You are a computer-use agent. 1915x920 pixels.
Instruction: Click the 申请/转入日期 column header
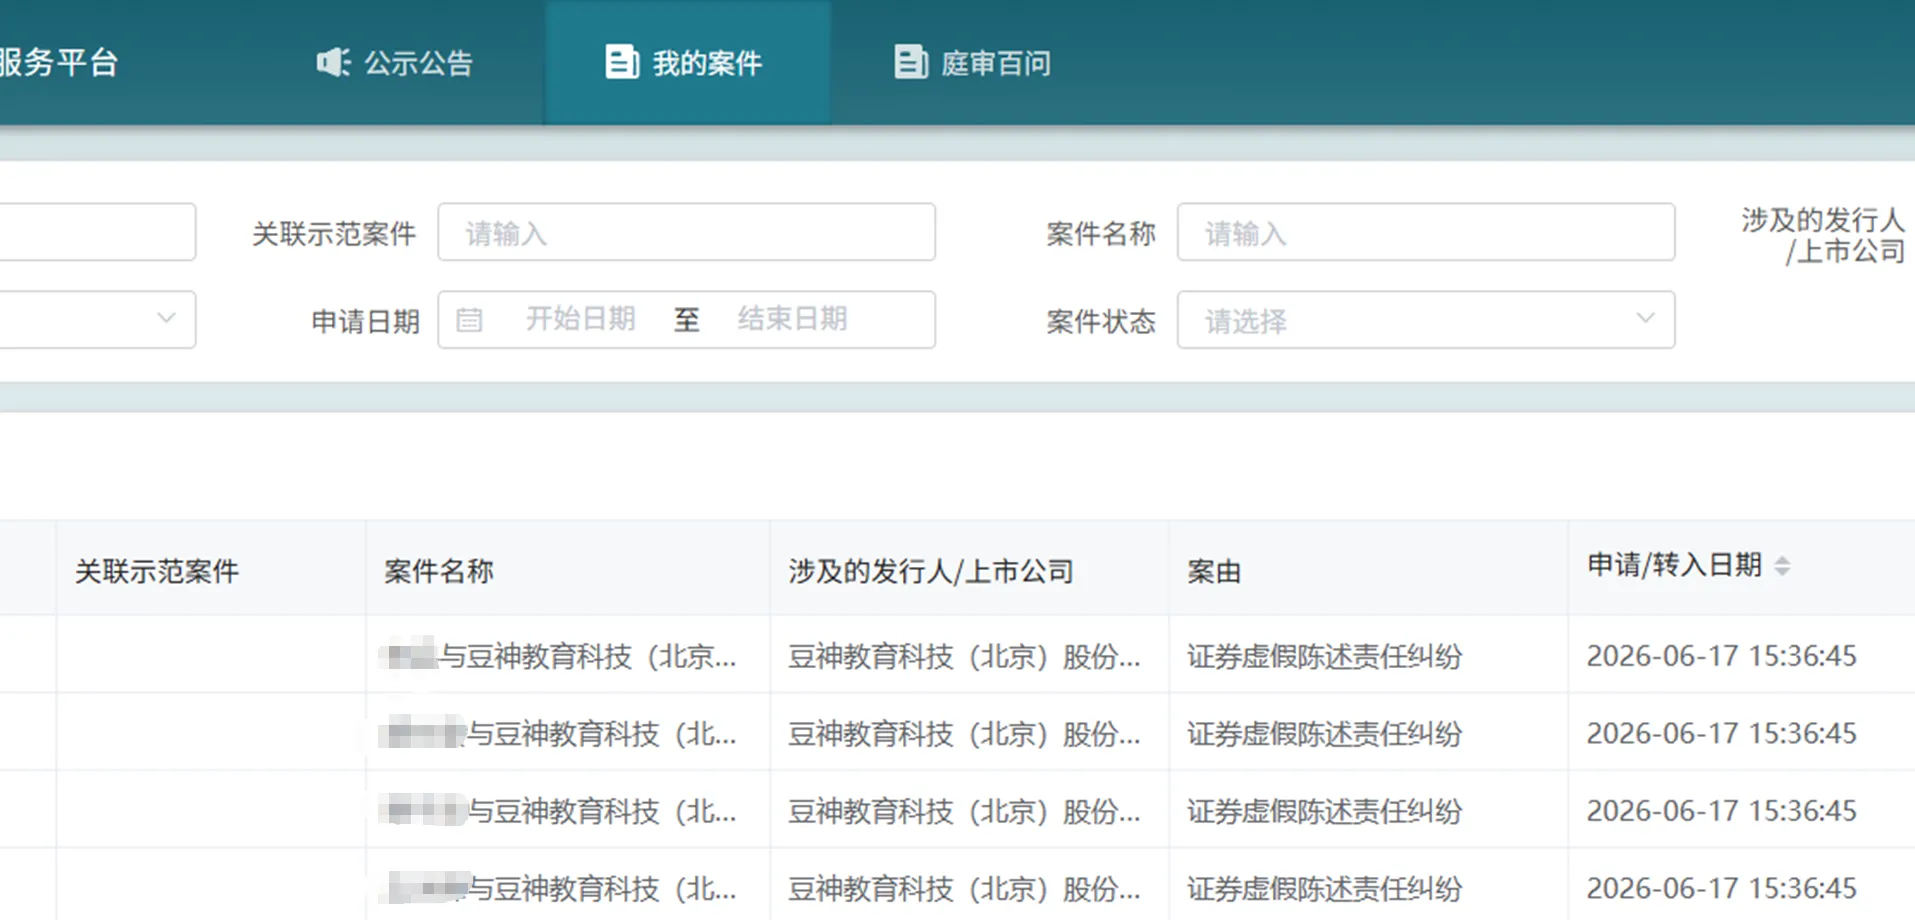(1675, 565)
